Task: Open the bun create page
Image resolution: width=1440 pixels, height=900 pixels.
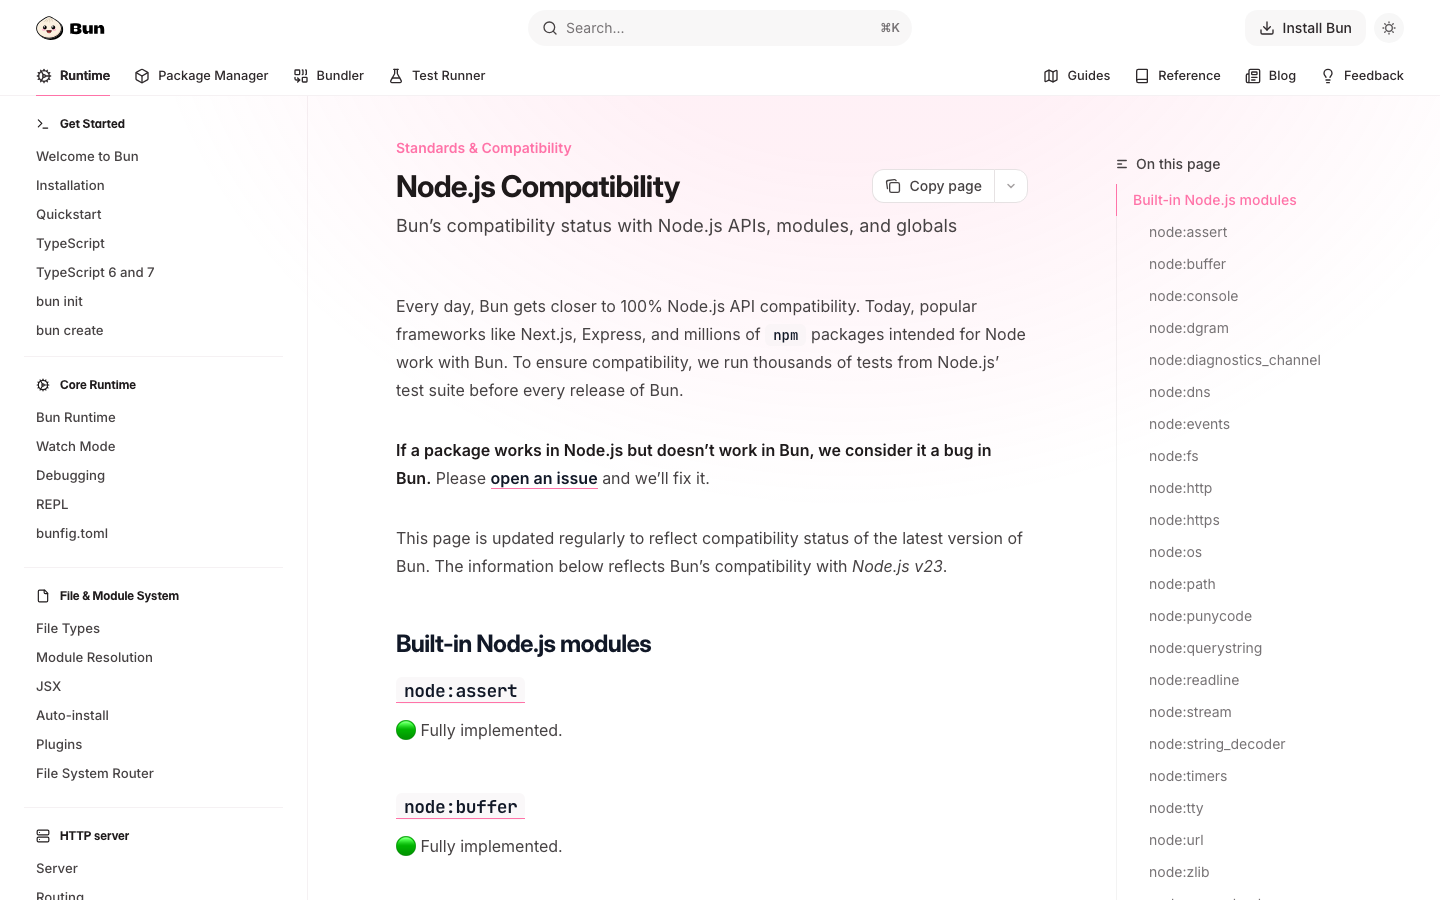Action: coord(70,330)
